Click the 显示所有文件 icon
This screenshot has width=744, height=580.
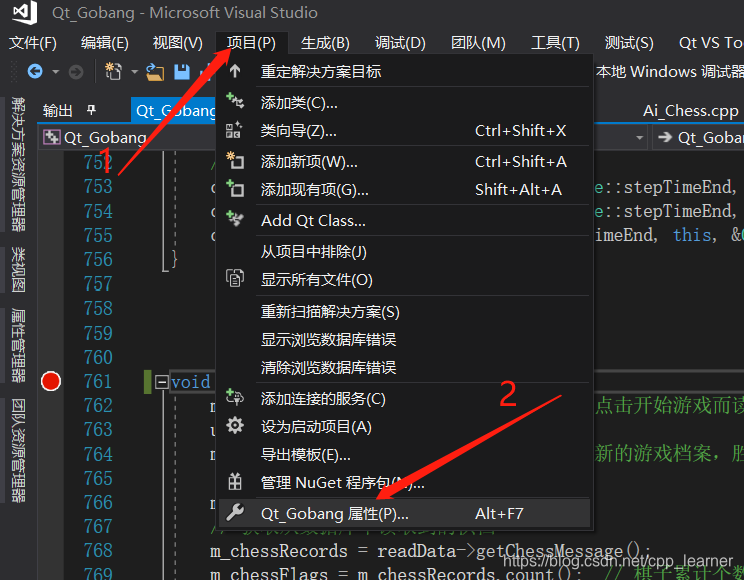235,278
